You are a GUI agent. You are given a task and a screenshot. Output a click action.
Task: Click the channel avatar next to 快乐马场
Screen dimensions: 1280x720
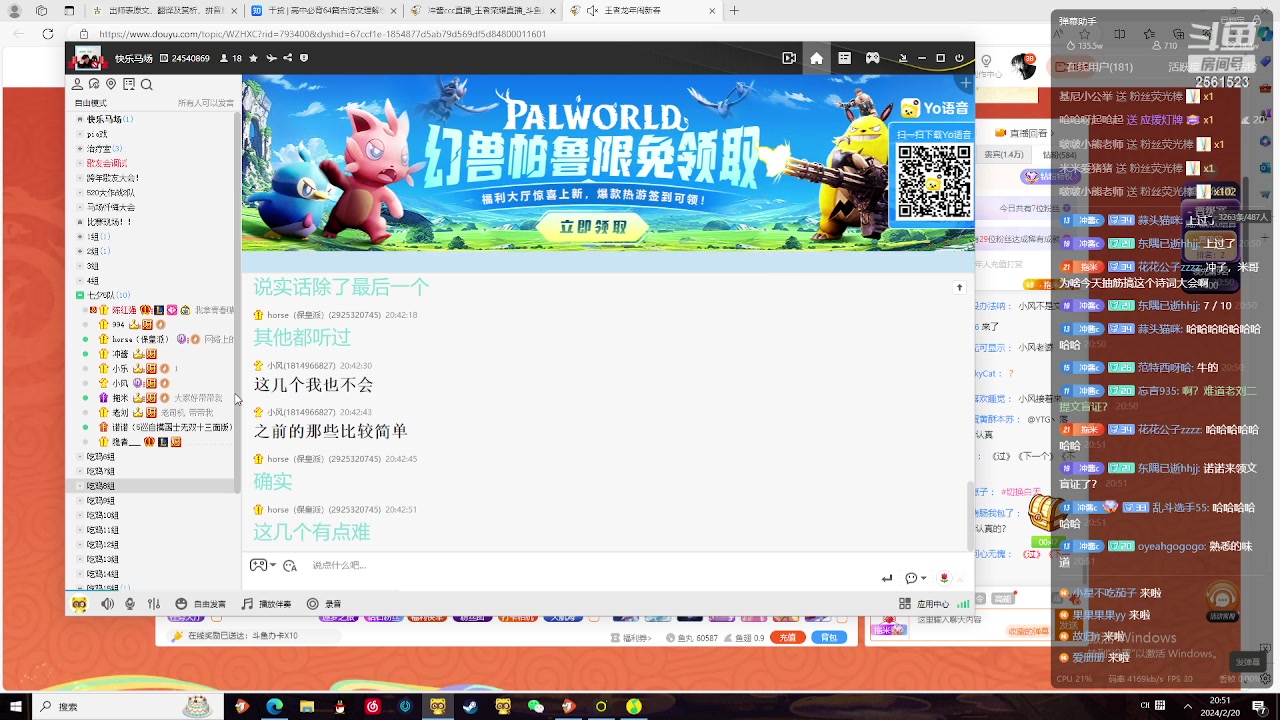point(88,58)
